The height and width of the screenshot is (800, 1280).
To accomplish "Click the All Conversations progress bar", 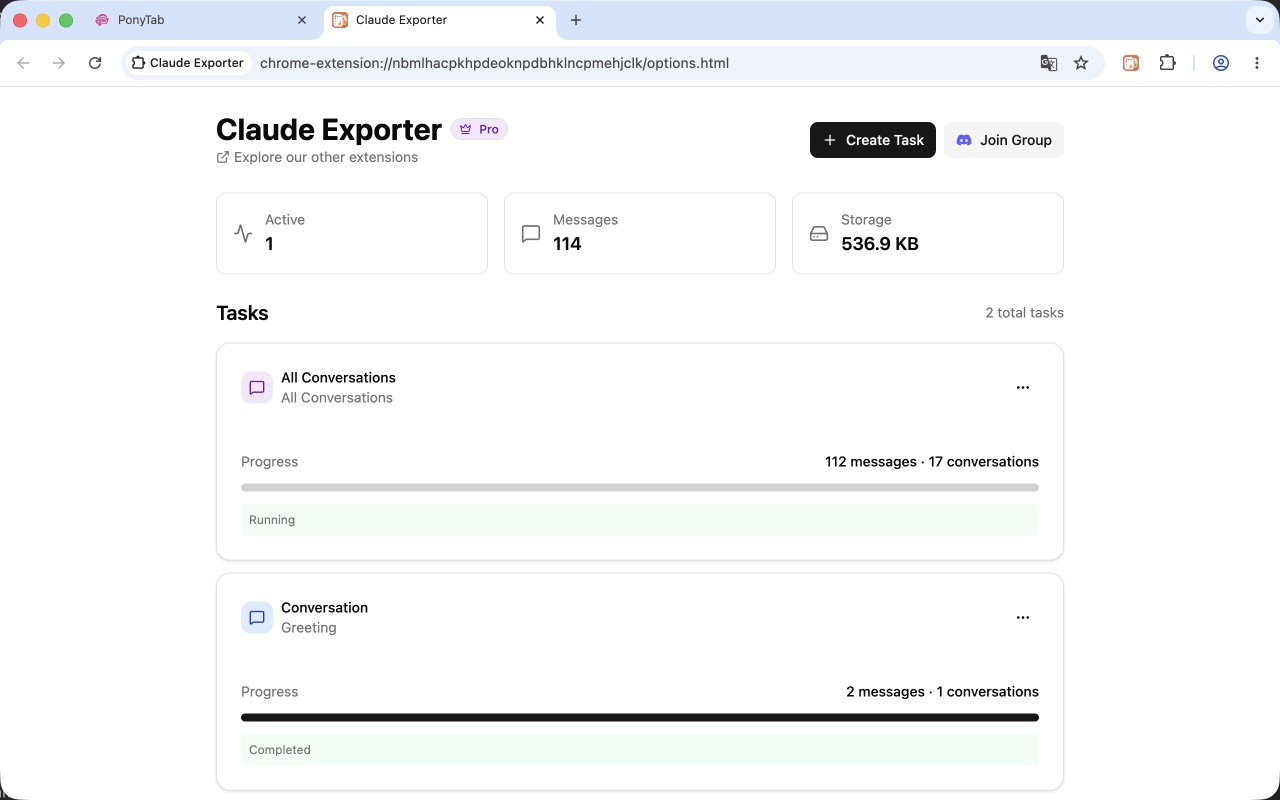I will pyautogui.click(x=640, y=488).
